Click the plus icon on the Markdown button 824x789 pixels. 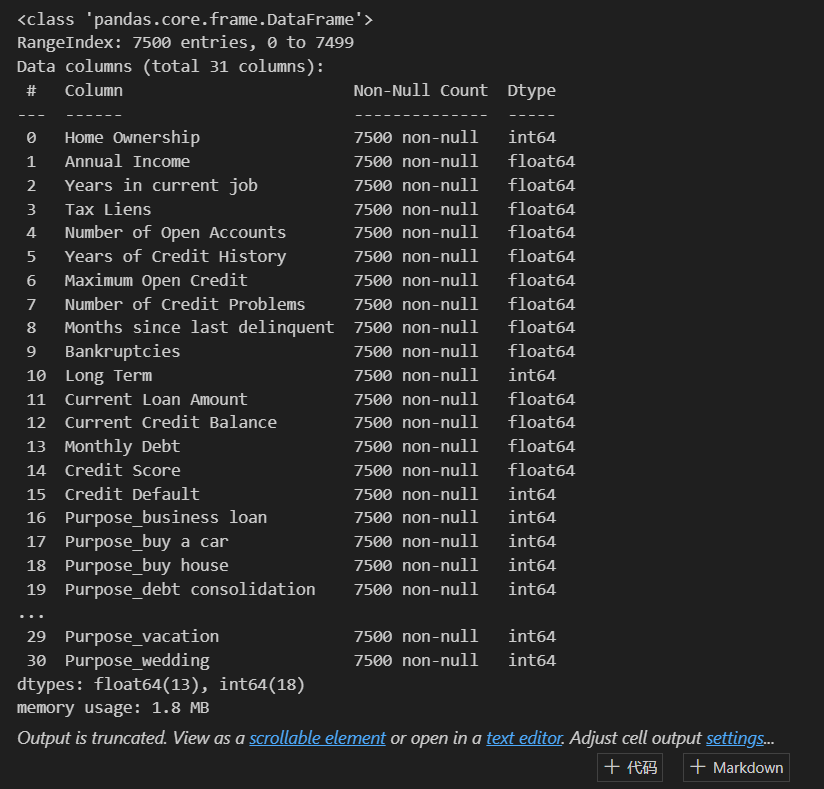point(700,767)
